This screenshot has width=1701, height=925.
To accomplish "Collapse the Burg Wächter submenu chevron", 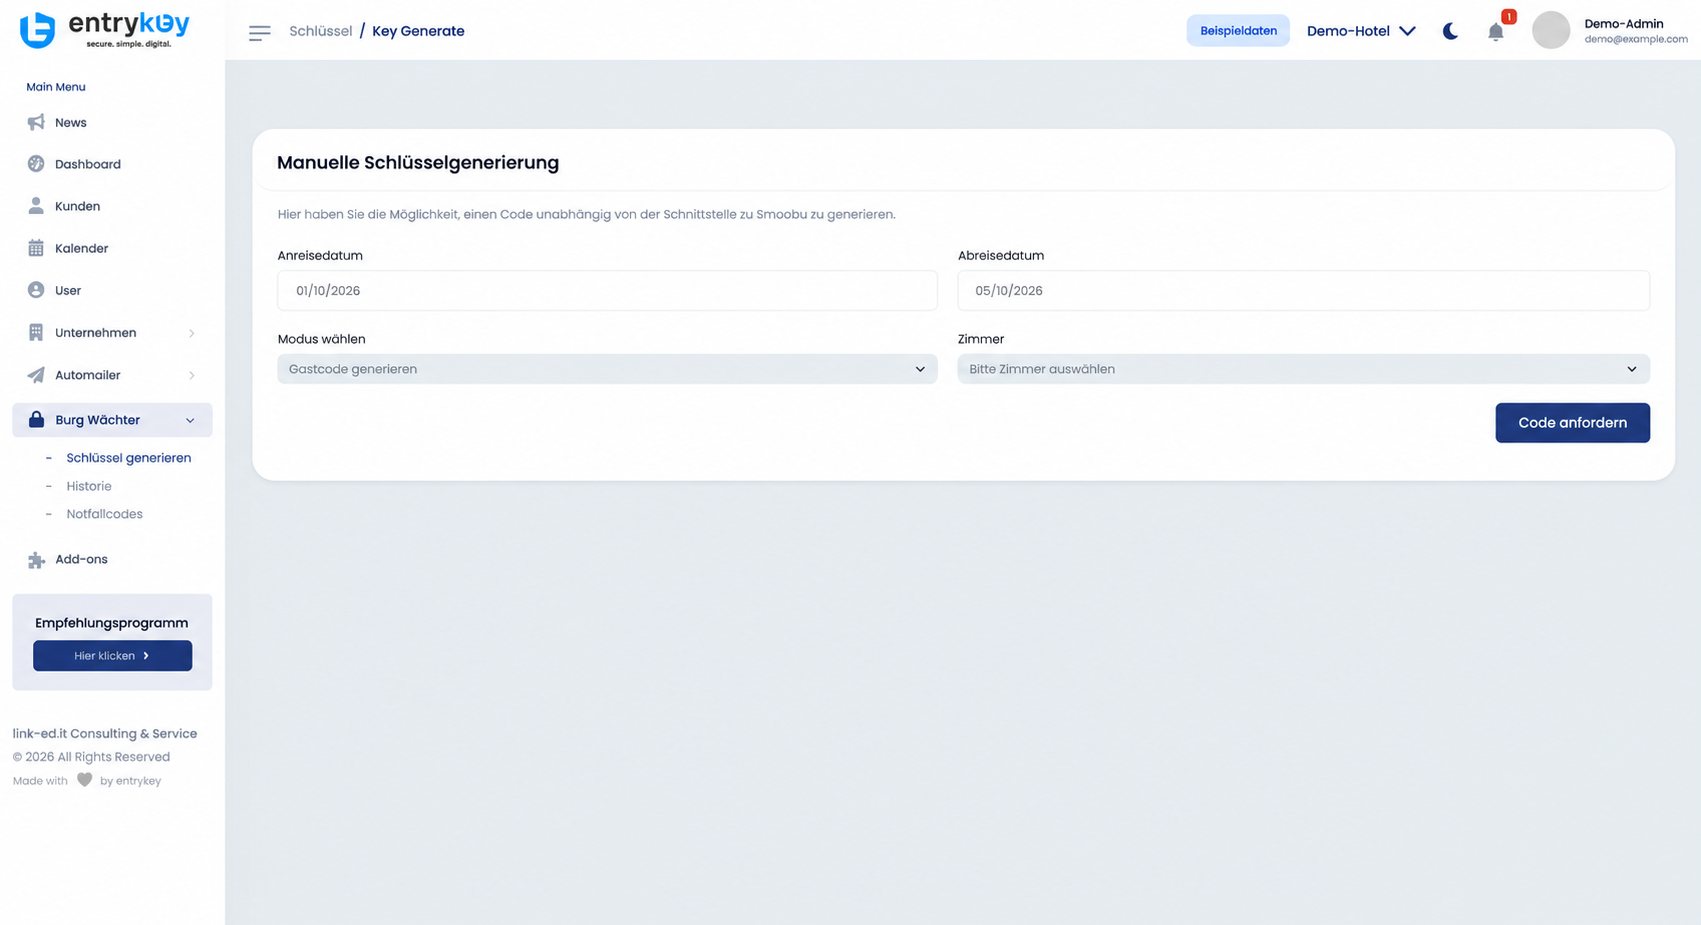I will coord(190,420).
